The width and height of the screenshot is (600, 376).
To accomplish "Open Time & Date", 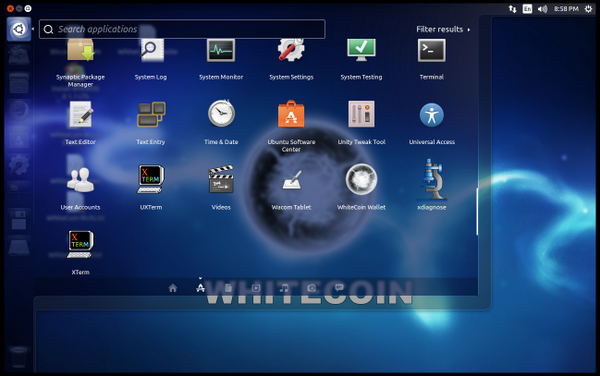I will coord(221,113).
